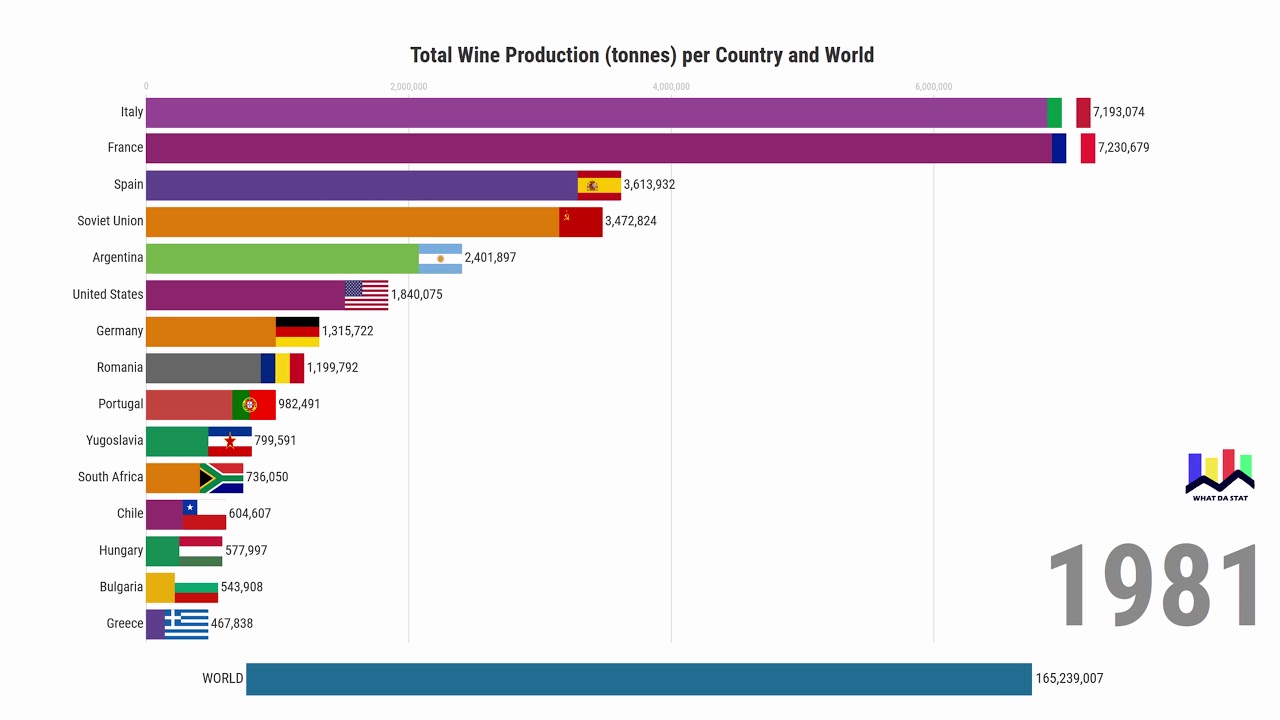Click the What Da Stat logo
The height and width of the screenshot is (720, 1280).
pyautogui.click(x=1218, y=476)
